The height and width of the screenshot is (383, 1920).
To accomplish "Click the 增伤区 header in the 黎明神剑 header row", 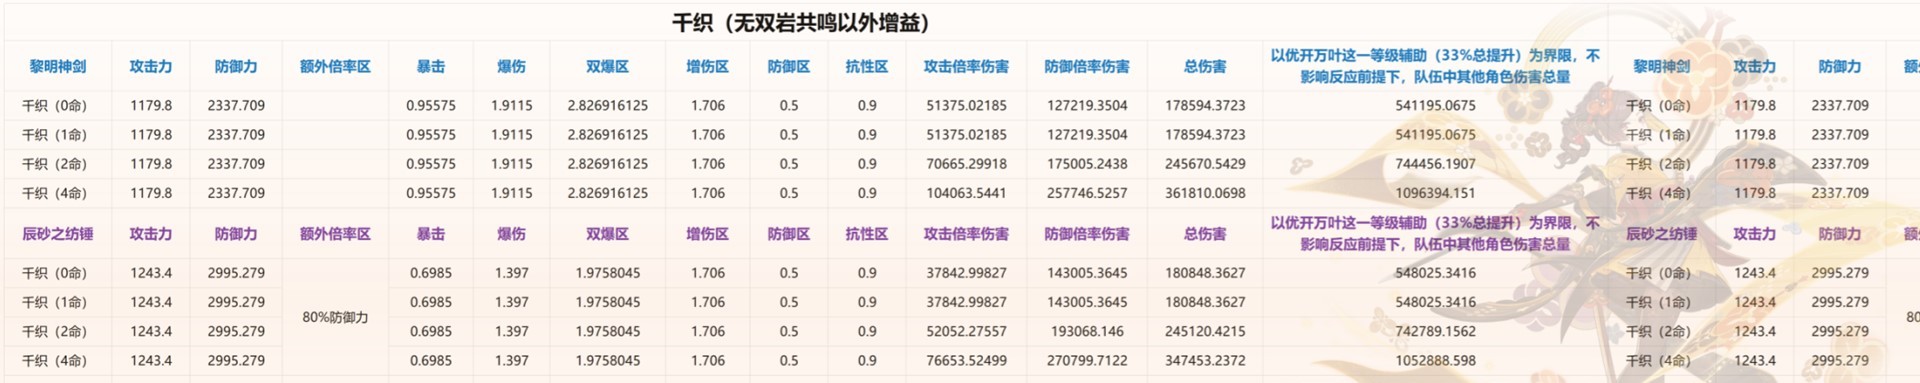I will [707, 66].
